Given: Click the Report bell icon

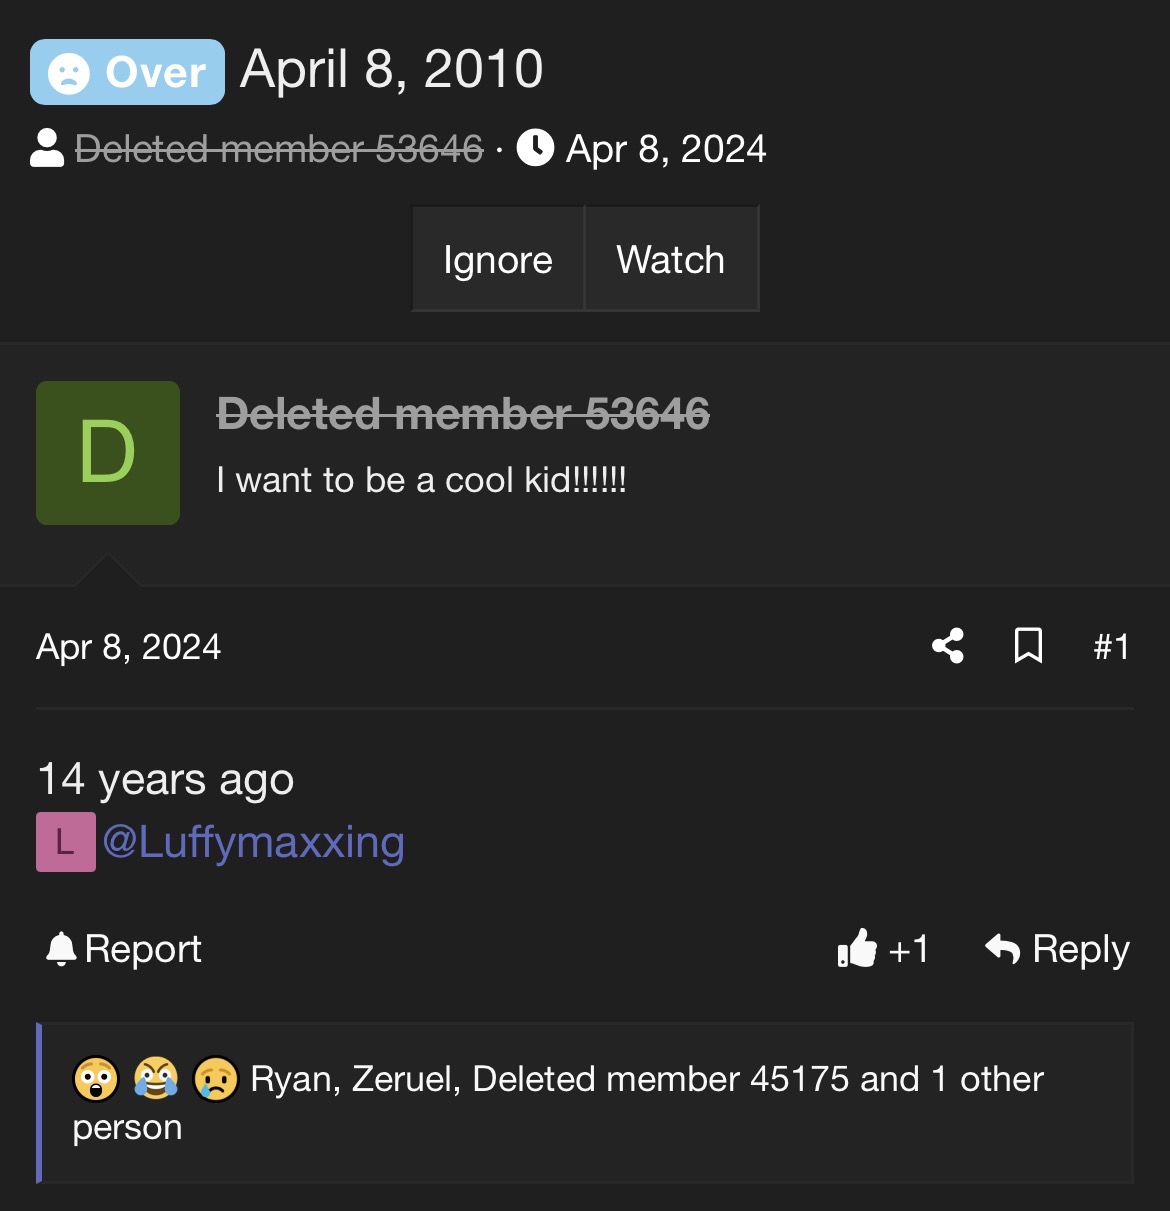Looking at the screenshot, I should point(61,948).
